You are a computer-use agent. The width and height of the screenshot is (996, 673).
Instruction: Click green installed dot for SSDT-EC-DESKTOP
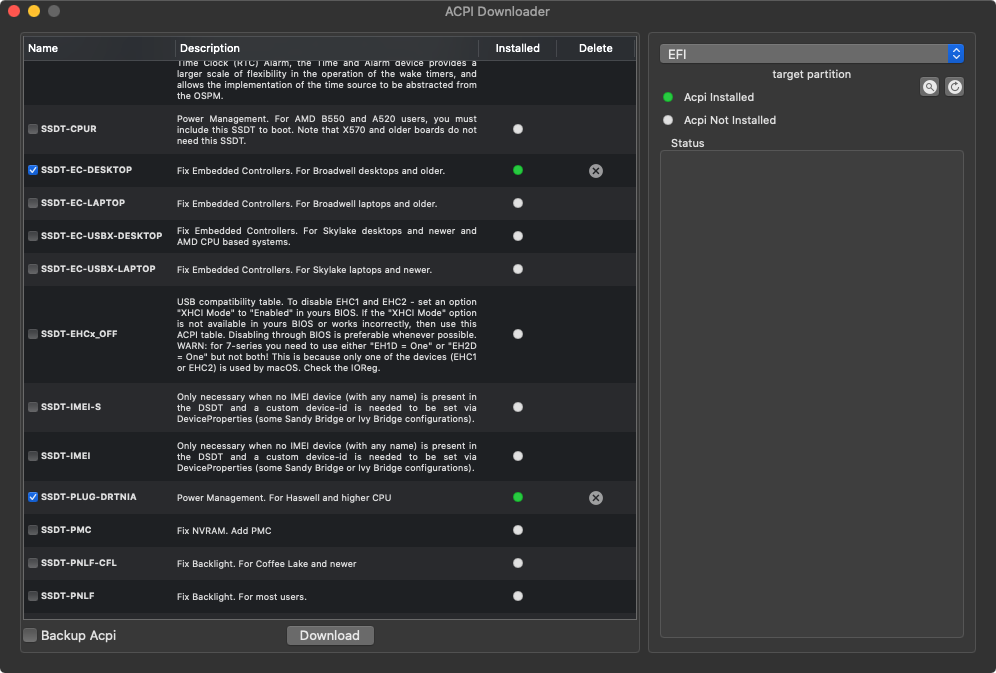pos(518,170)
